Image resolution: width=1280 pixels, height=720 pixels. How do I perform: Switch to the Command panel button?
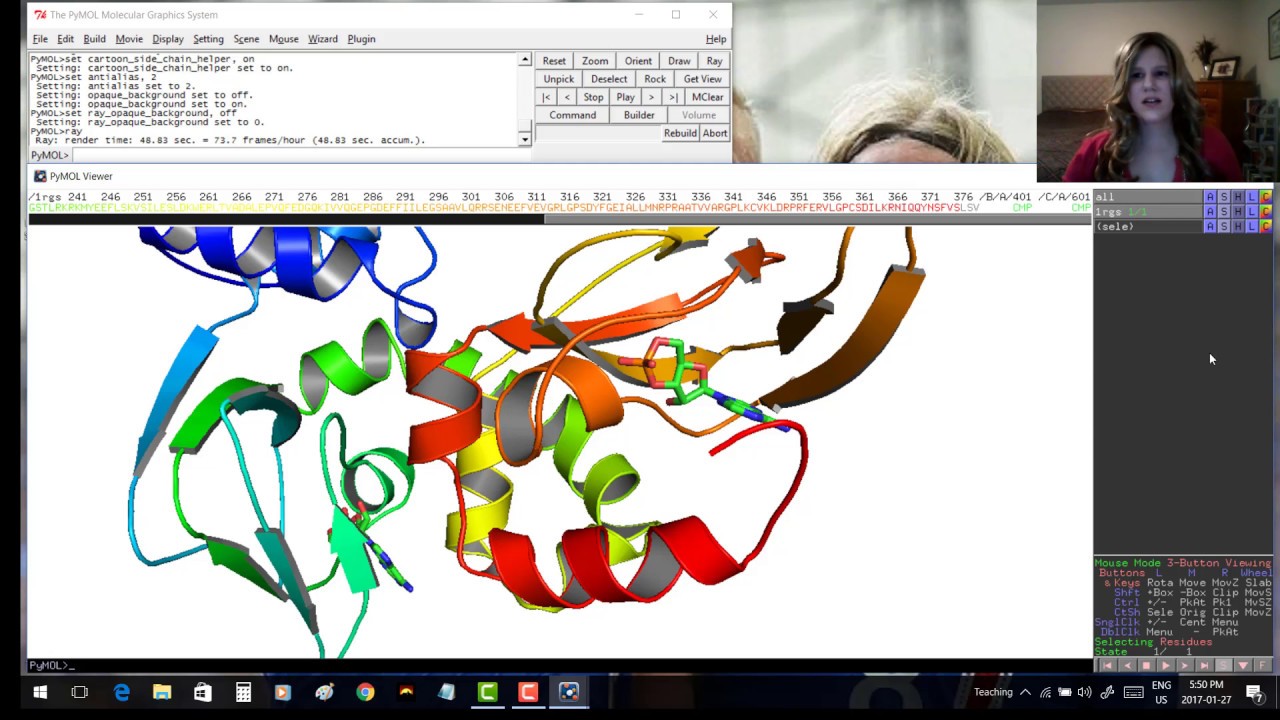[572, 115]
